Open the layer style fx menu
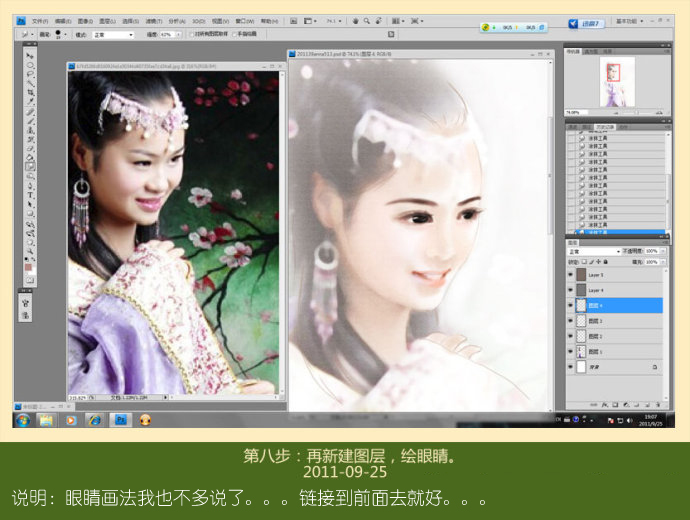The height and width of the screenshot is (520, 690). coord(605,405)
